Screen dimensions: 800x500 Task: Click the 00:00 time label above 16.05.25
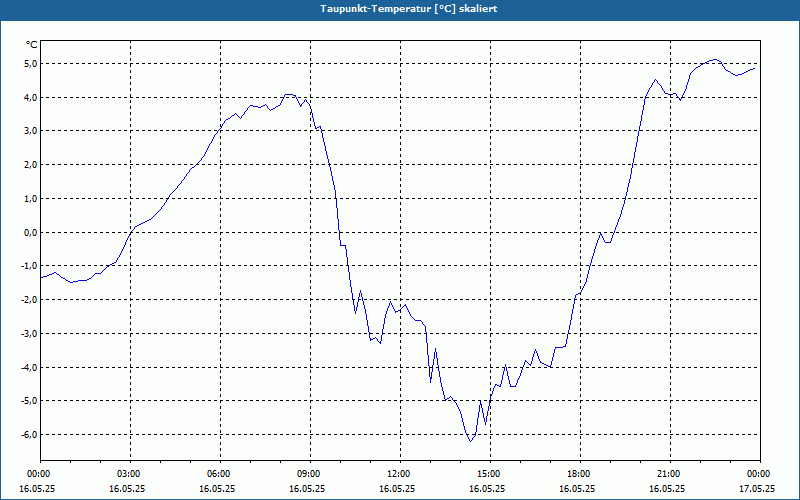point(38,474)
